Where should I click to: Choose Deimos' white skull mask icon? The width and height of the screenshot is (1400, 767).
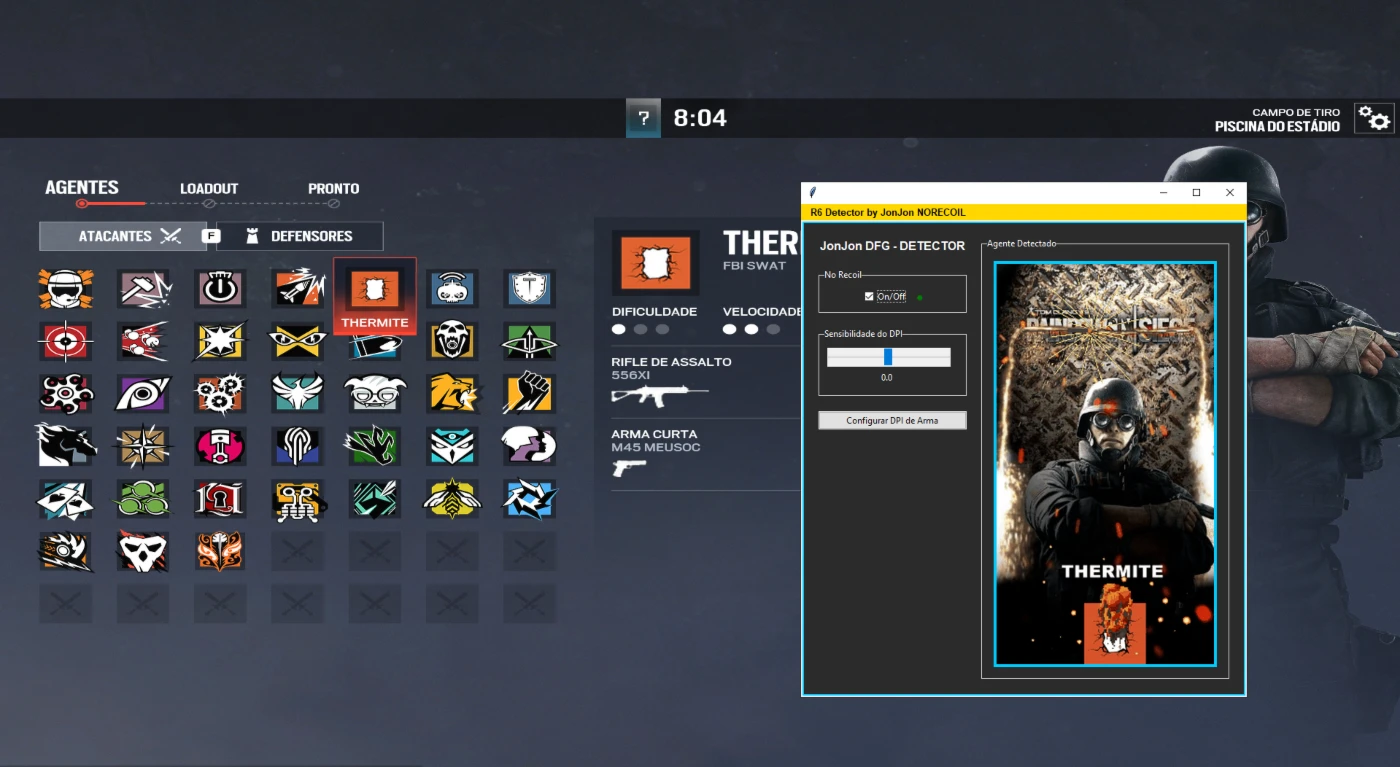coord(143,551)
